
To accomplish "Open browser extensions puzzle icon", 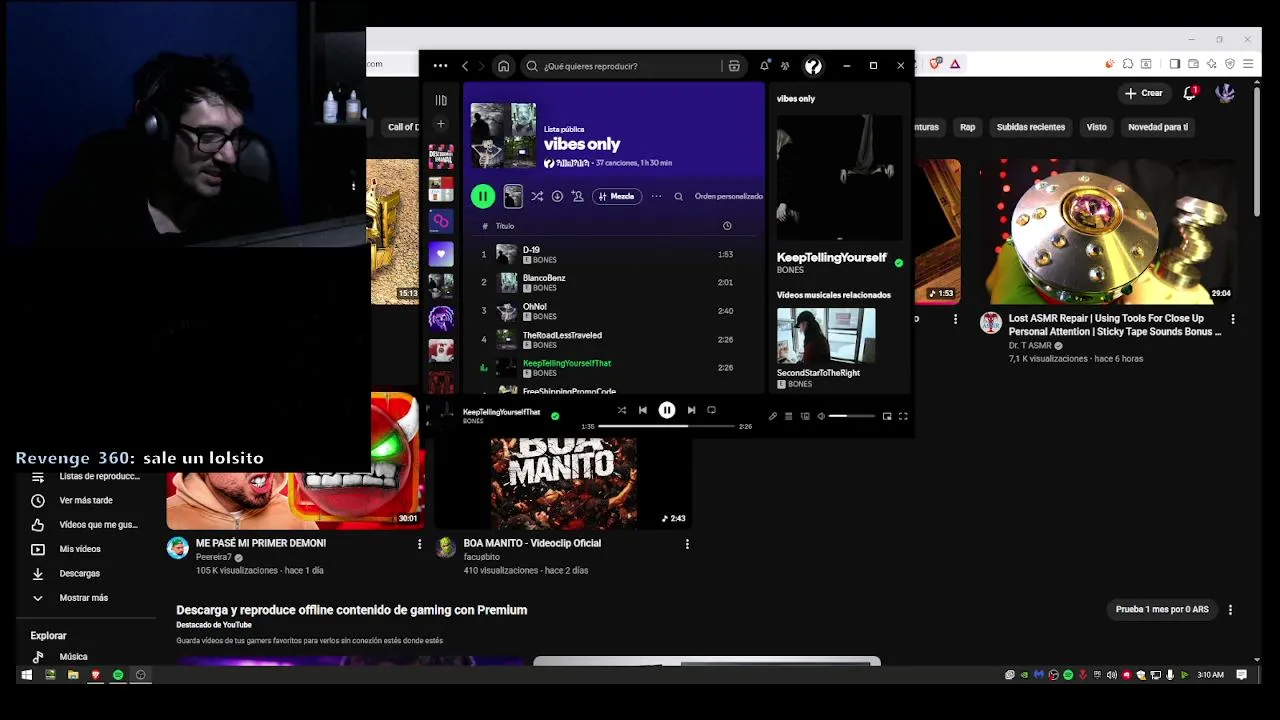I will [x=1128, y=64].
